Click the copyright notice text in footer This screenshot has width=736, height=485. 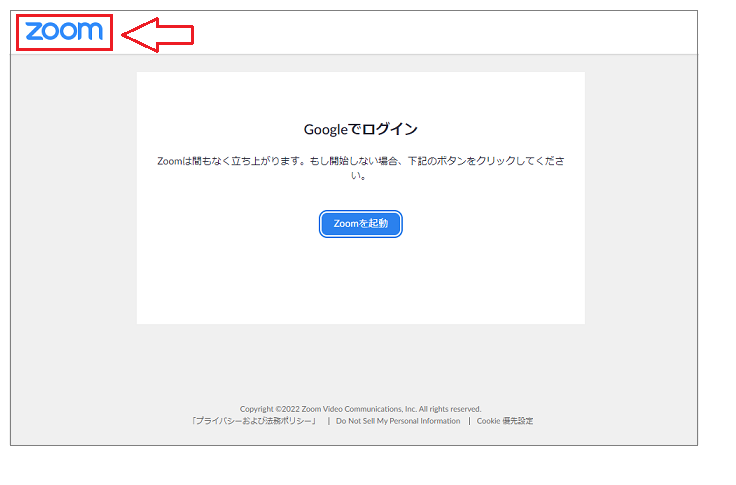tap(360, 409)
